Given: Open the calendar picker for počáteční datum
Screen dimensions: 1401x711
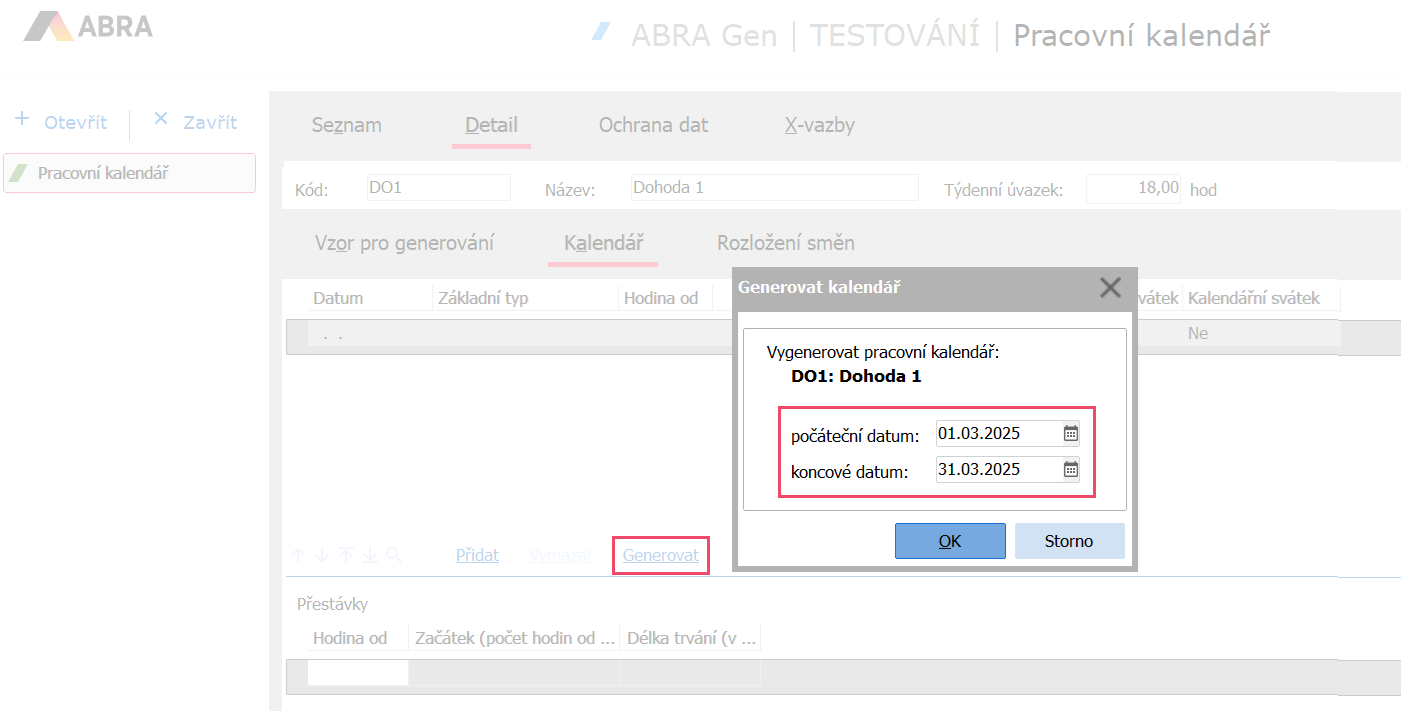Looking at the screenshot, I should (1070, 434).
